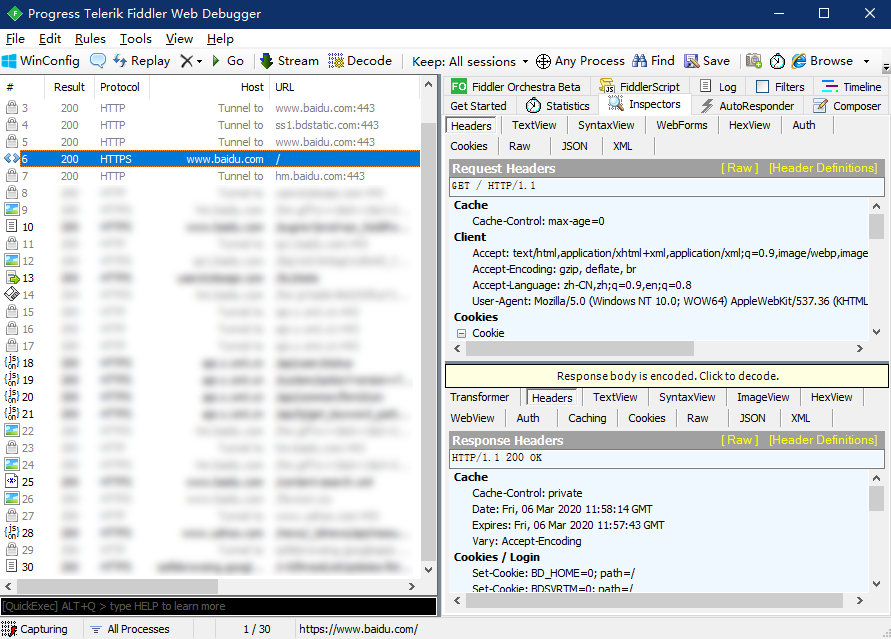This screenshot has width=891, height=639.
Task: Open the Edit menu
Action: pos(50,39)
